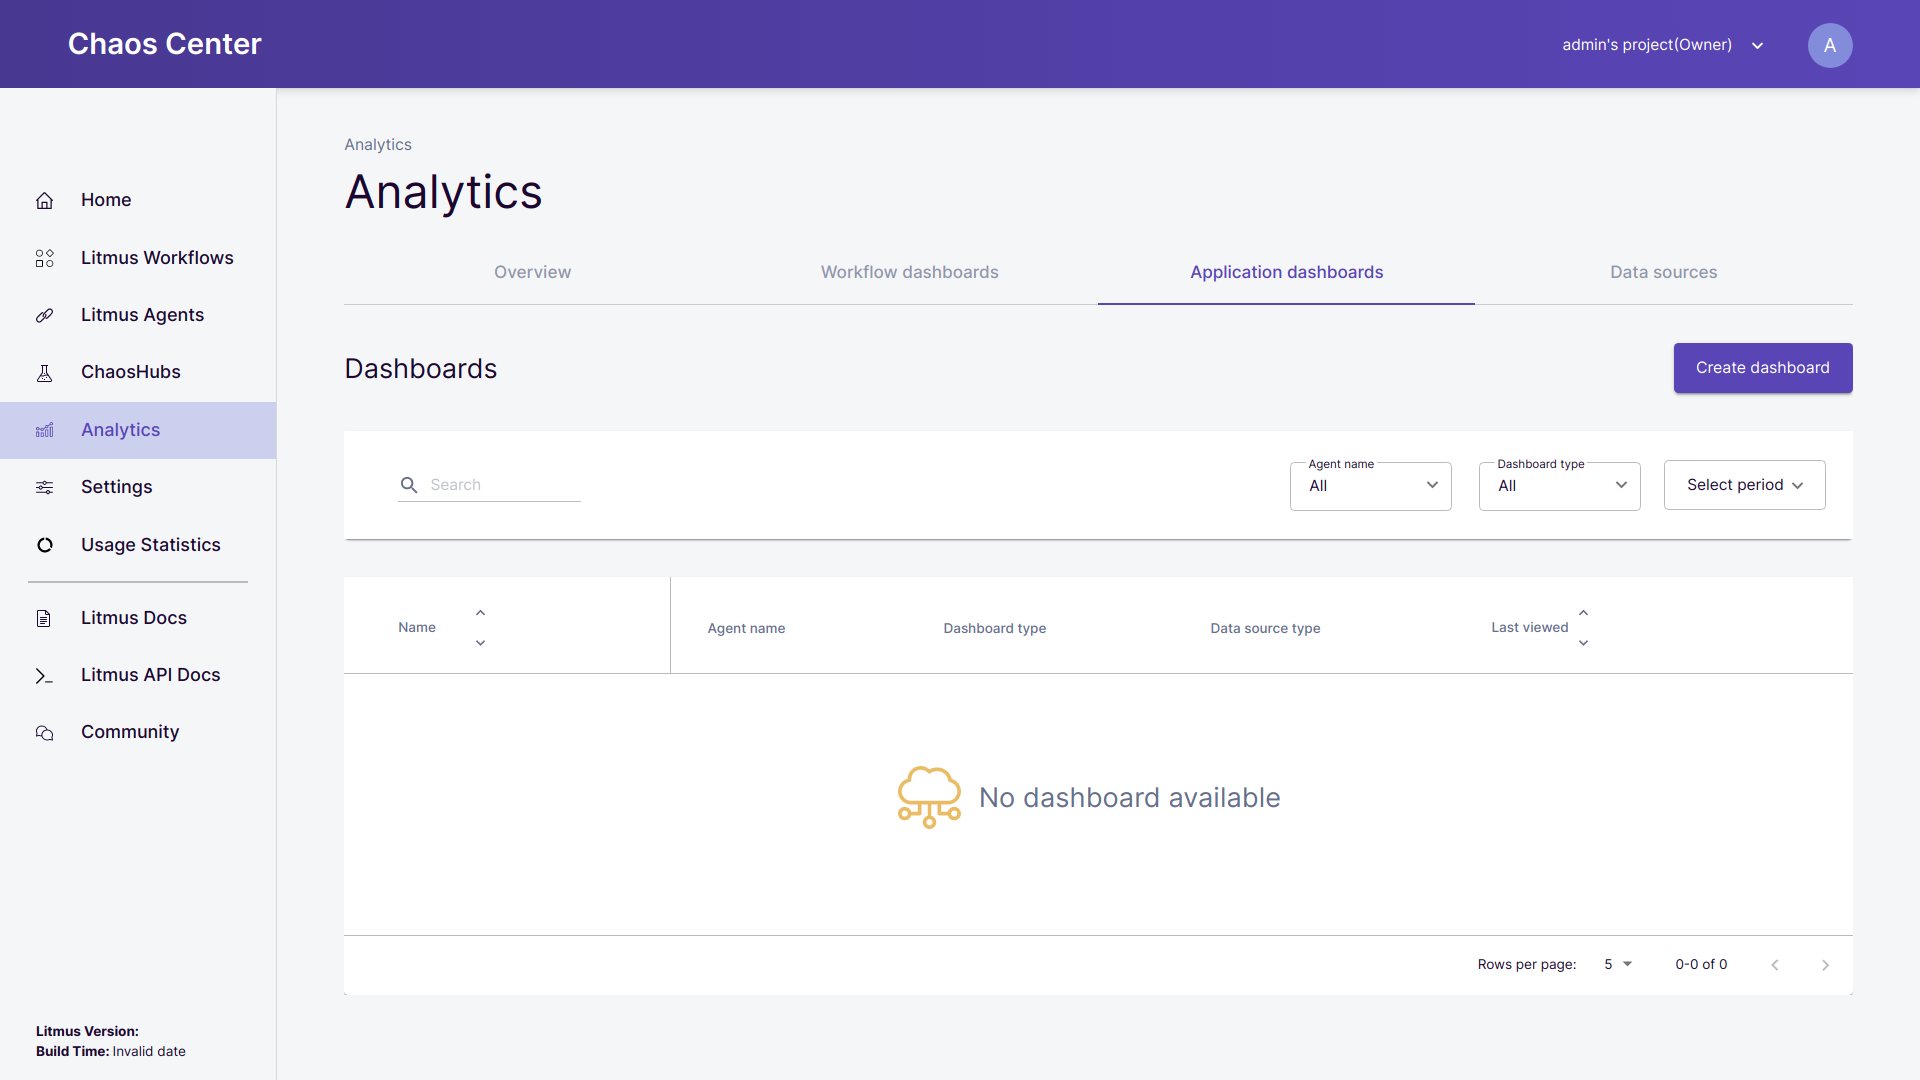Switch to Data sources tab

[1663, 272]
